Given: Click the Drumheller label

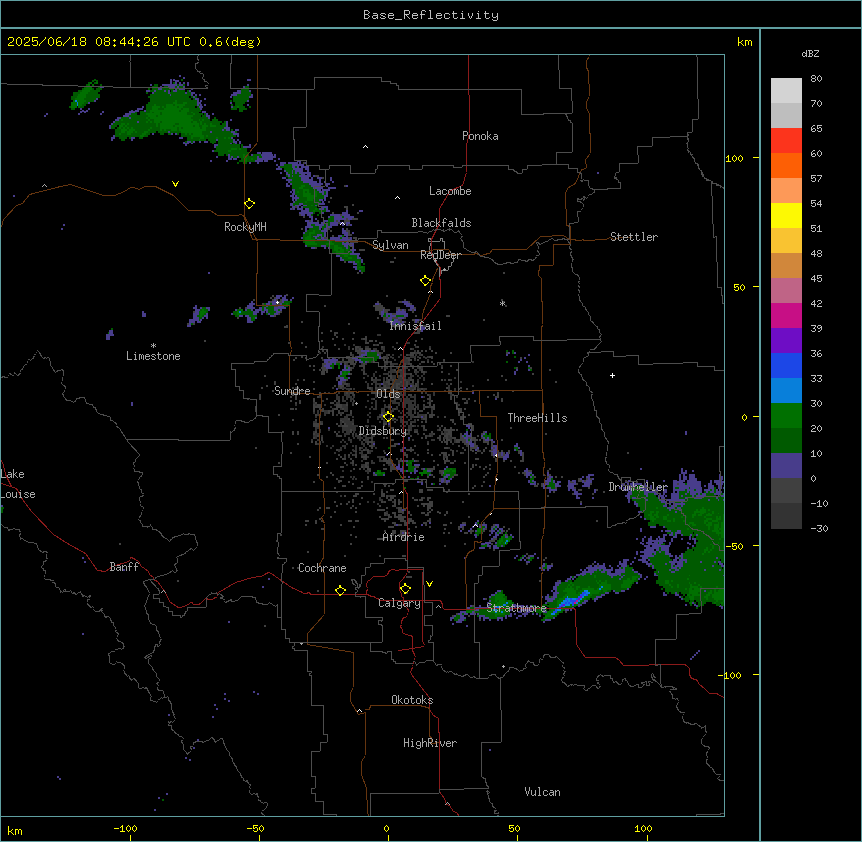Looking at the screenshot, I should [x=638, y=487].
